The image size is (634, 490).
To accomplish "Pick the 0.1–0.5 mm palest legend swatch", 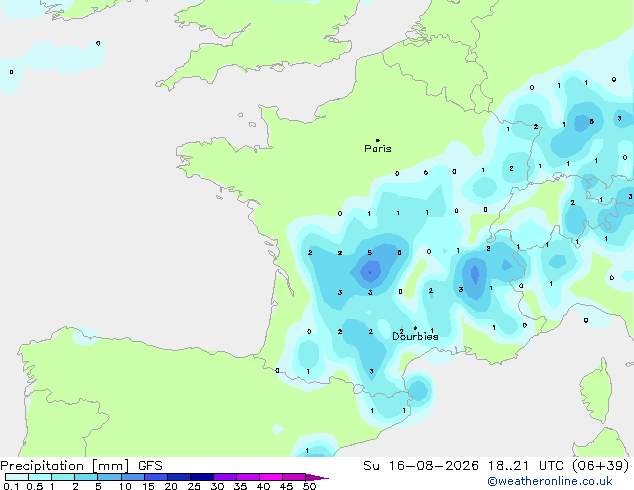I will pyautogui.click(x=17, y=477).
